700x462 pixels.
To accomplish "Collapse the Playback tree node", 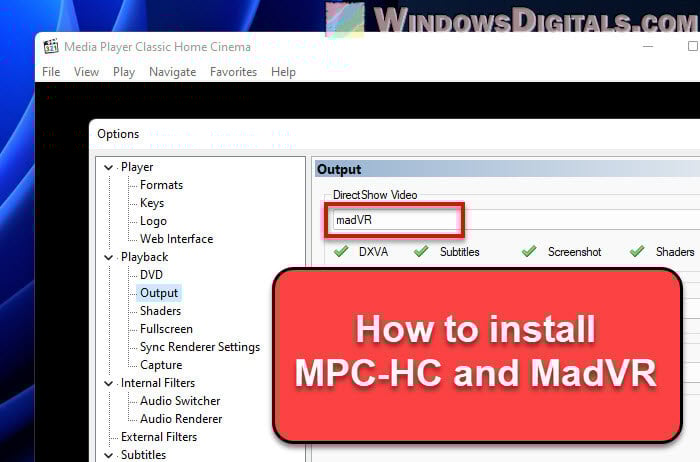I will click(108, 258).
